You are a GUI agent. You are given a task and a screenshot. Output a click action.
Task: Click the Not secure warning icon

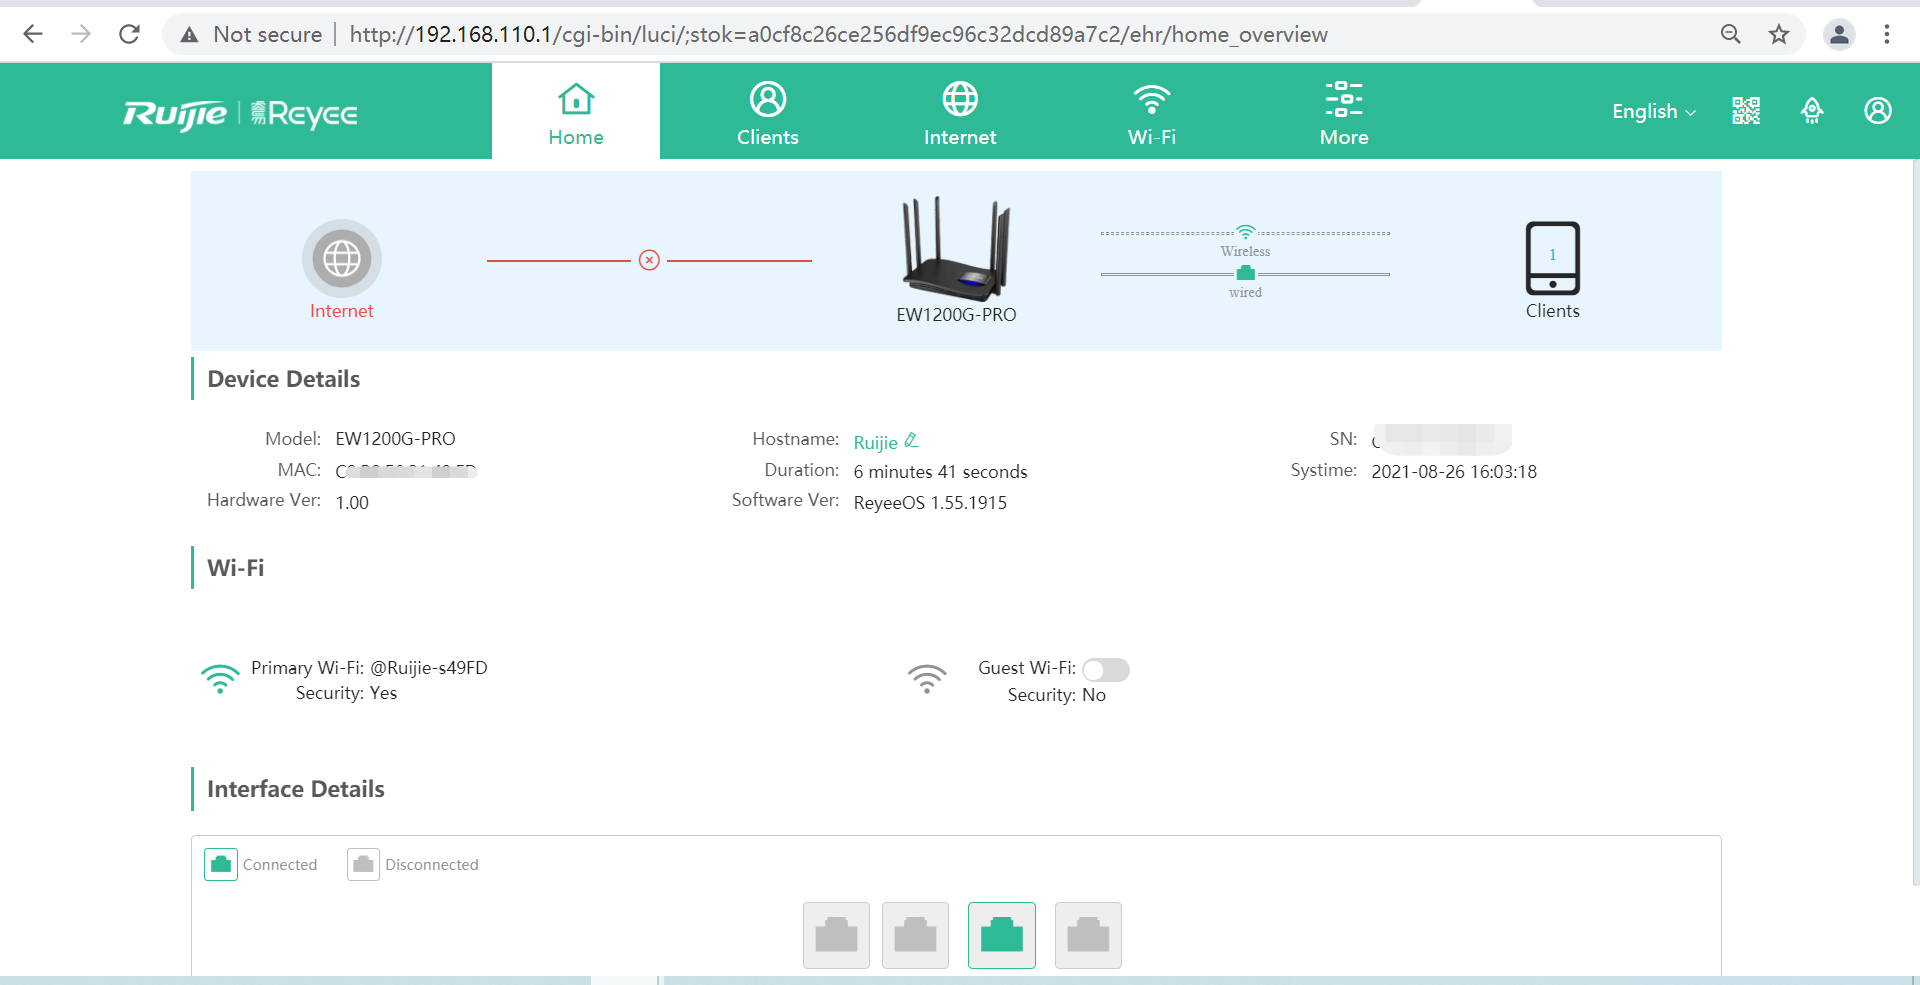189,35
